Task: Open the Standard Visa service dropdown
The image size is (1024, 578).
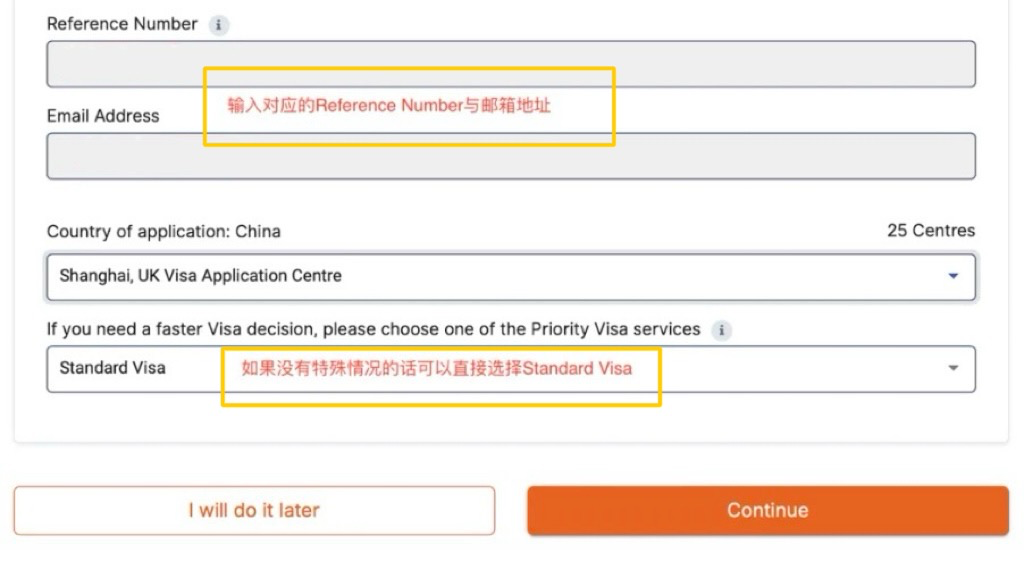Action: pos(511,369)
